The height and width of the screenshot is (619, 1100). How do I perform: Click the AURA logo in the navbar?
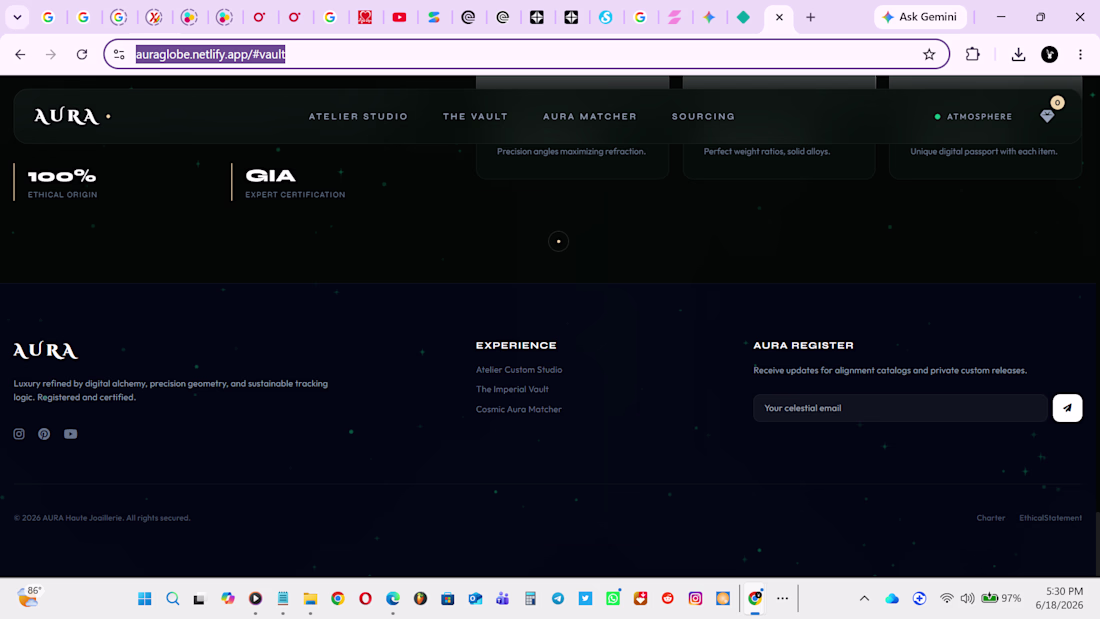click(x=67, y=117)
